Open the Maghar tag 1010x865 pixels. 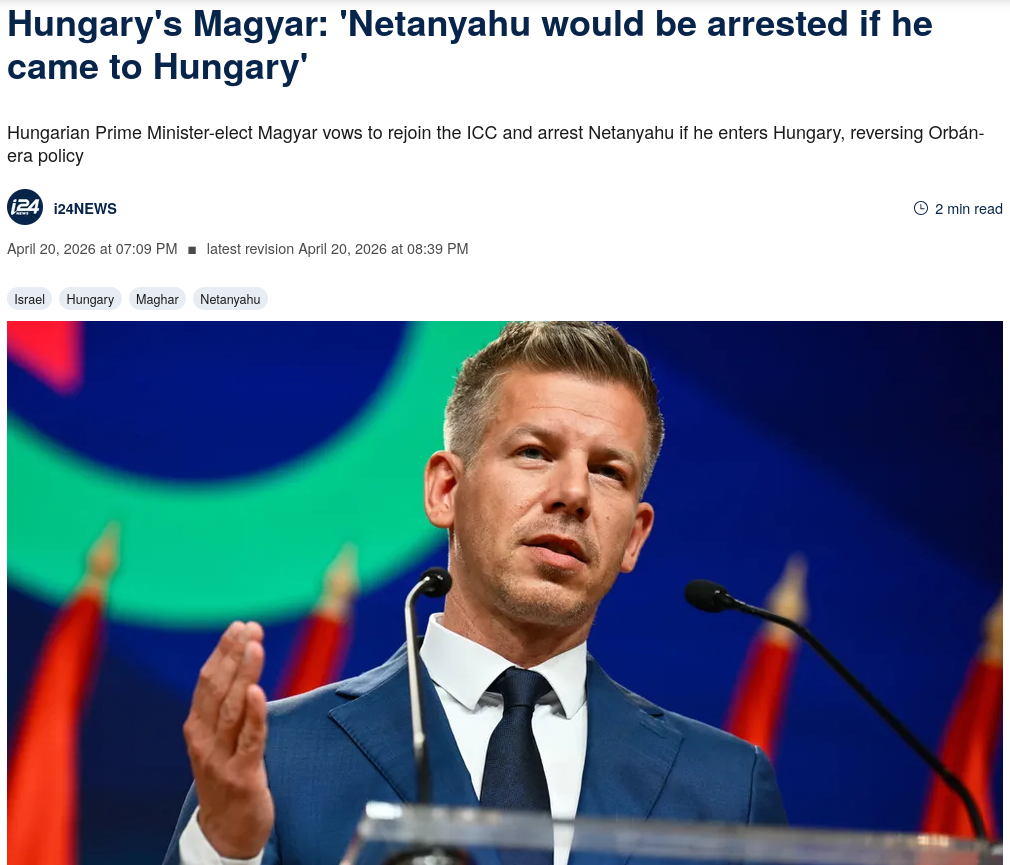click(157, 299)
